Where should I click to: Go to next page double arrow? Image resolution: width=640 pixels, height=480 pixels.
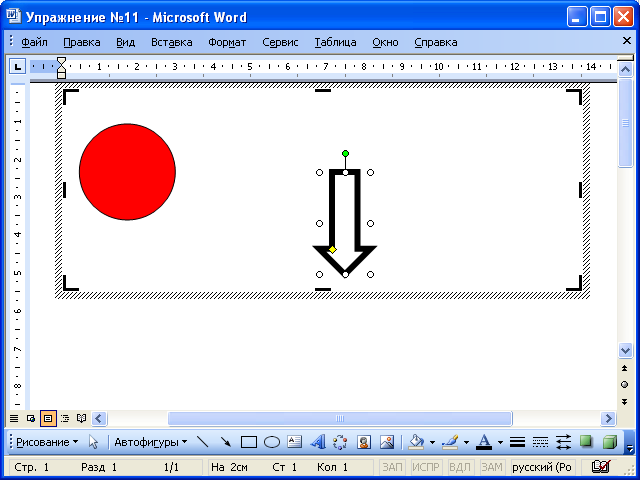click(x=624, y=402)
